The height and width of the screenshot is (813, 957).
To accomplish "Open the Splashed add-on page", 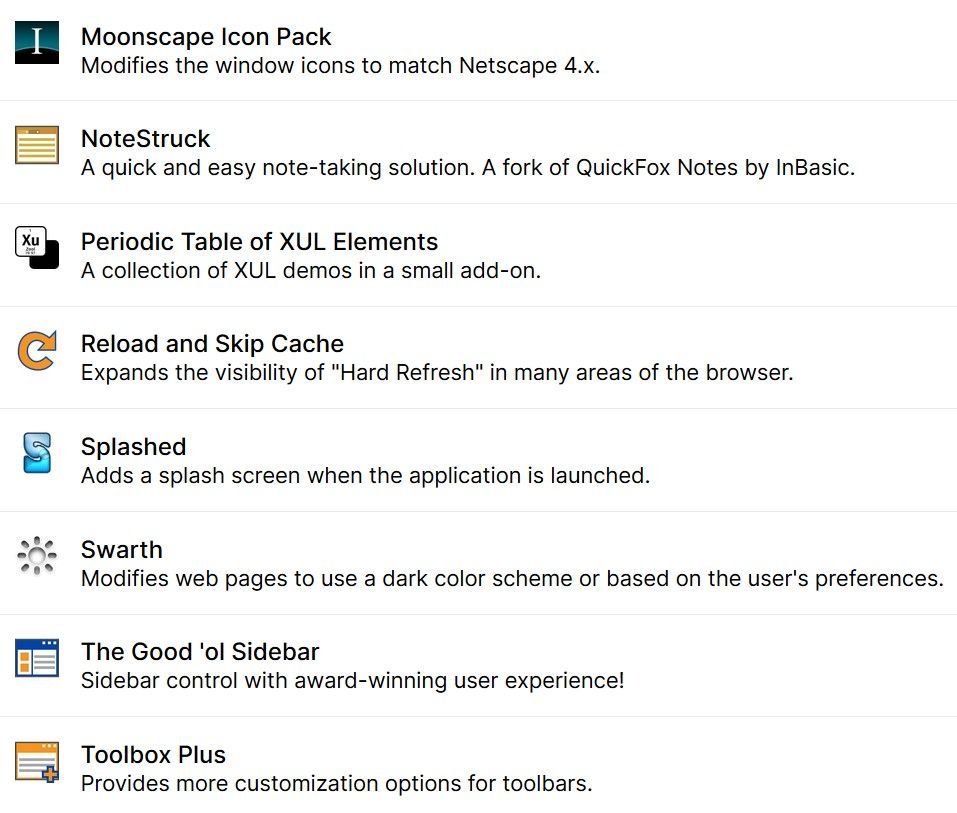I will point(133,446).
